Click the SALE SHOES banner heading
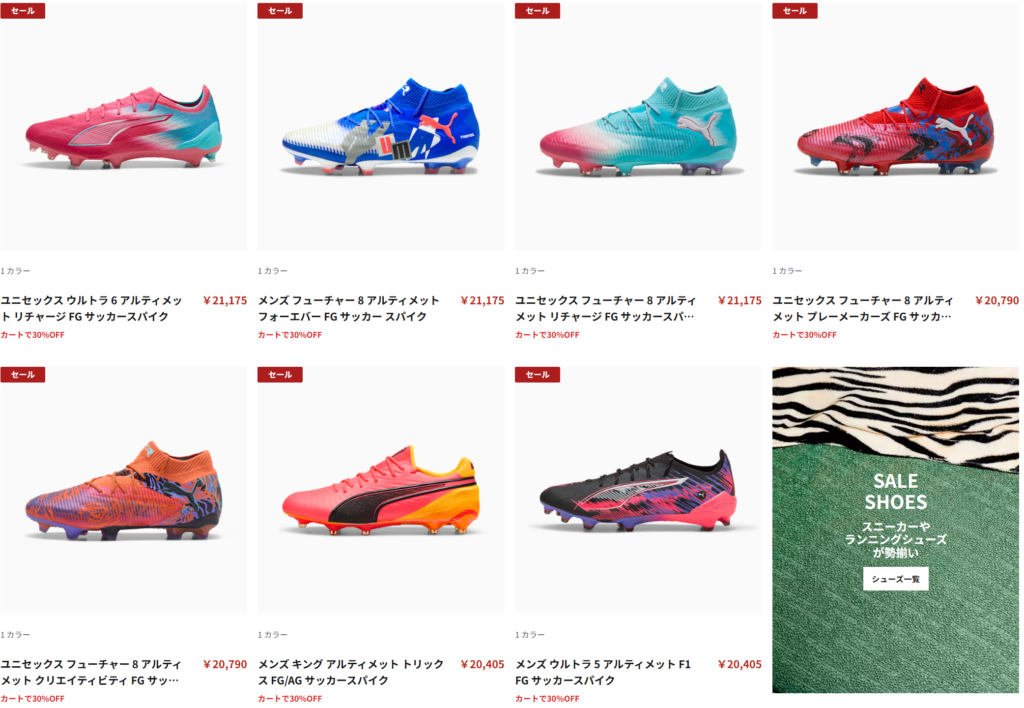Image resolution: width=1024 pixels, height=708 pixels. pyautogui.click(x=895, y=491)
